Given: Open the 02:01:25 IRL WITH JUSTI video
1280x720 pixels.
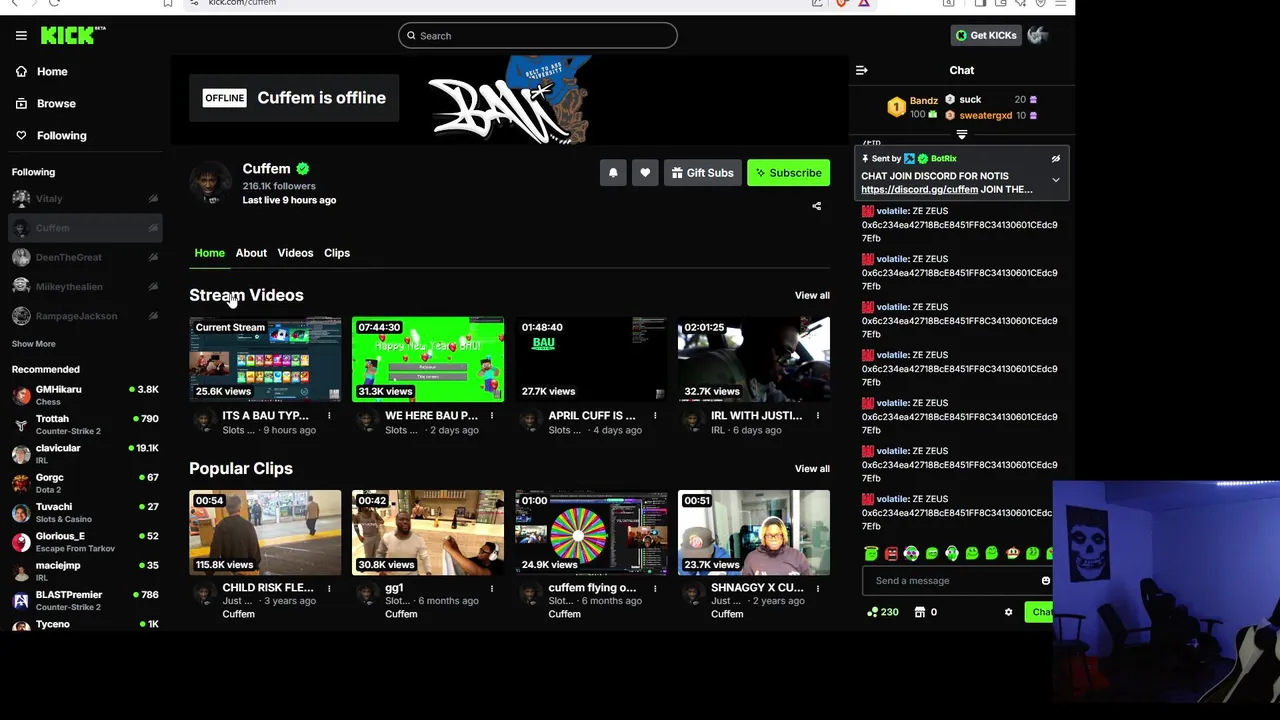Looking at the screenshot, I should tap(754, 359).
